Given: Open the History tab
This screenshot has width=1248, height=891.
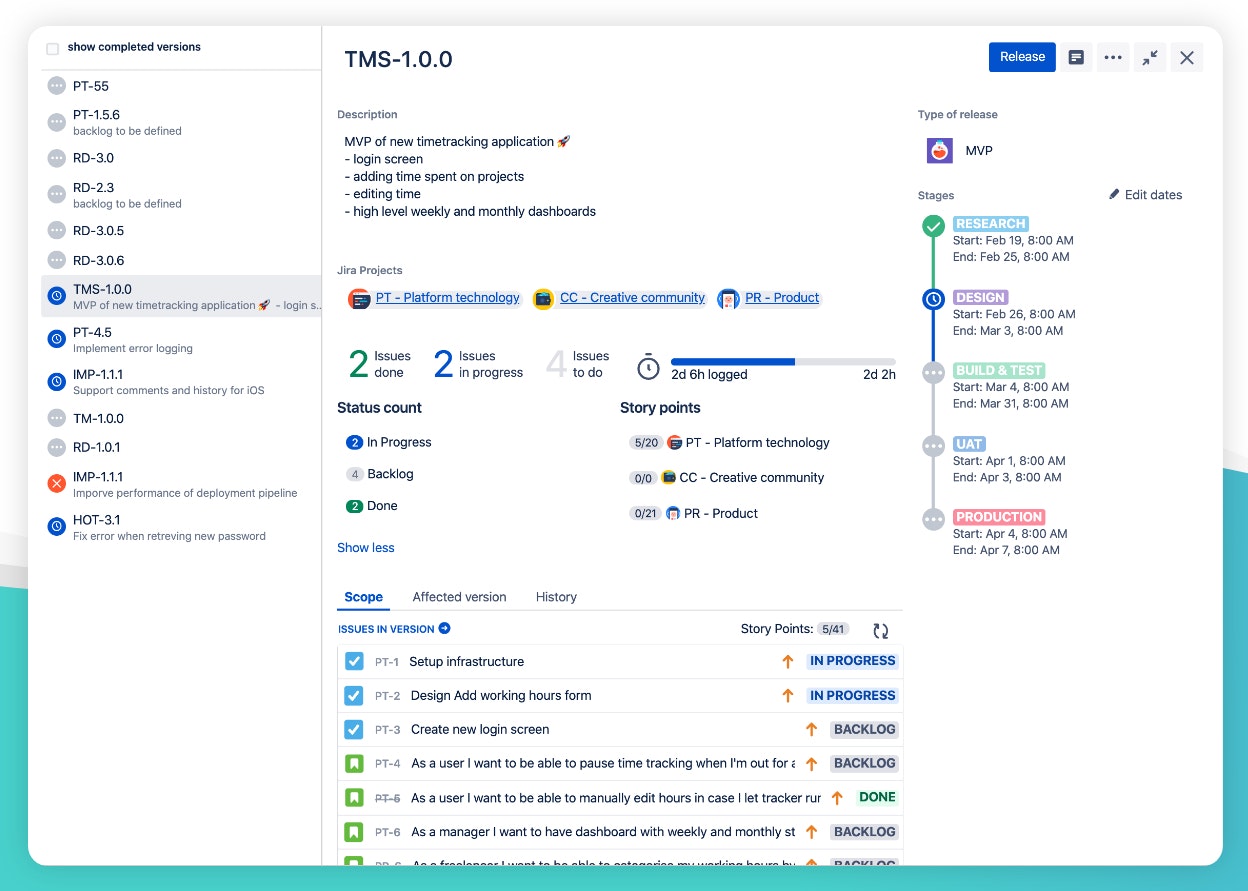Looking at the screenshot, I should point(556,597).
